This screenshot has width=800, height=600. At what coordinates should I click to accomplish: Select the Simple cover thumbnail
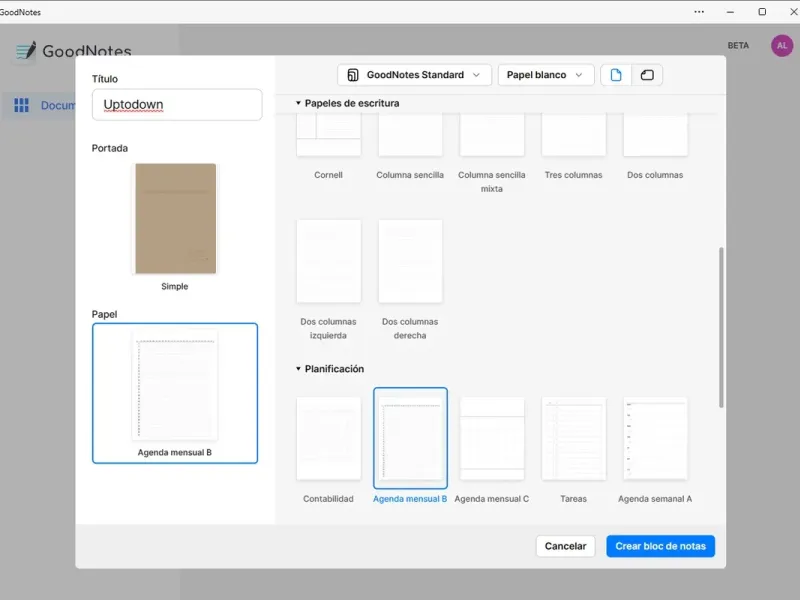tap(175, 218)
